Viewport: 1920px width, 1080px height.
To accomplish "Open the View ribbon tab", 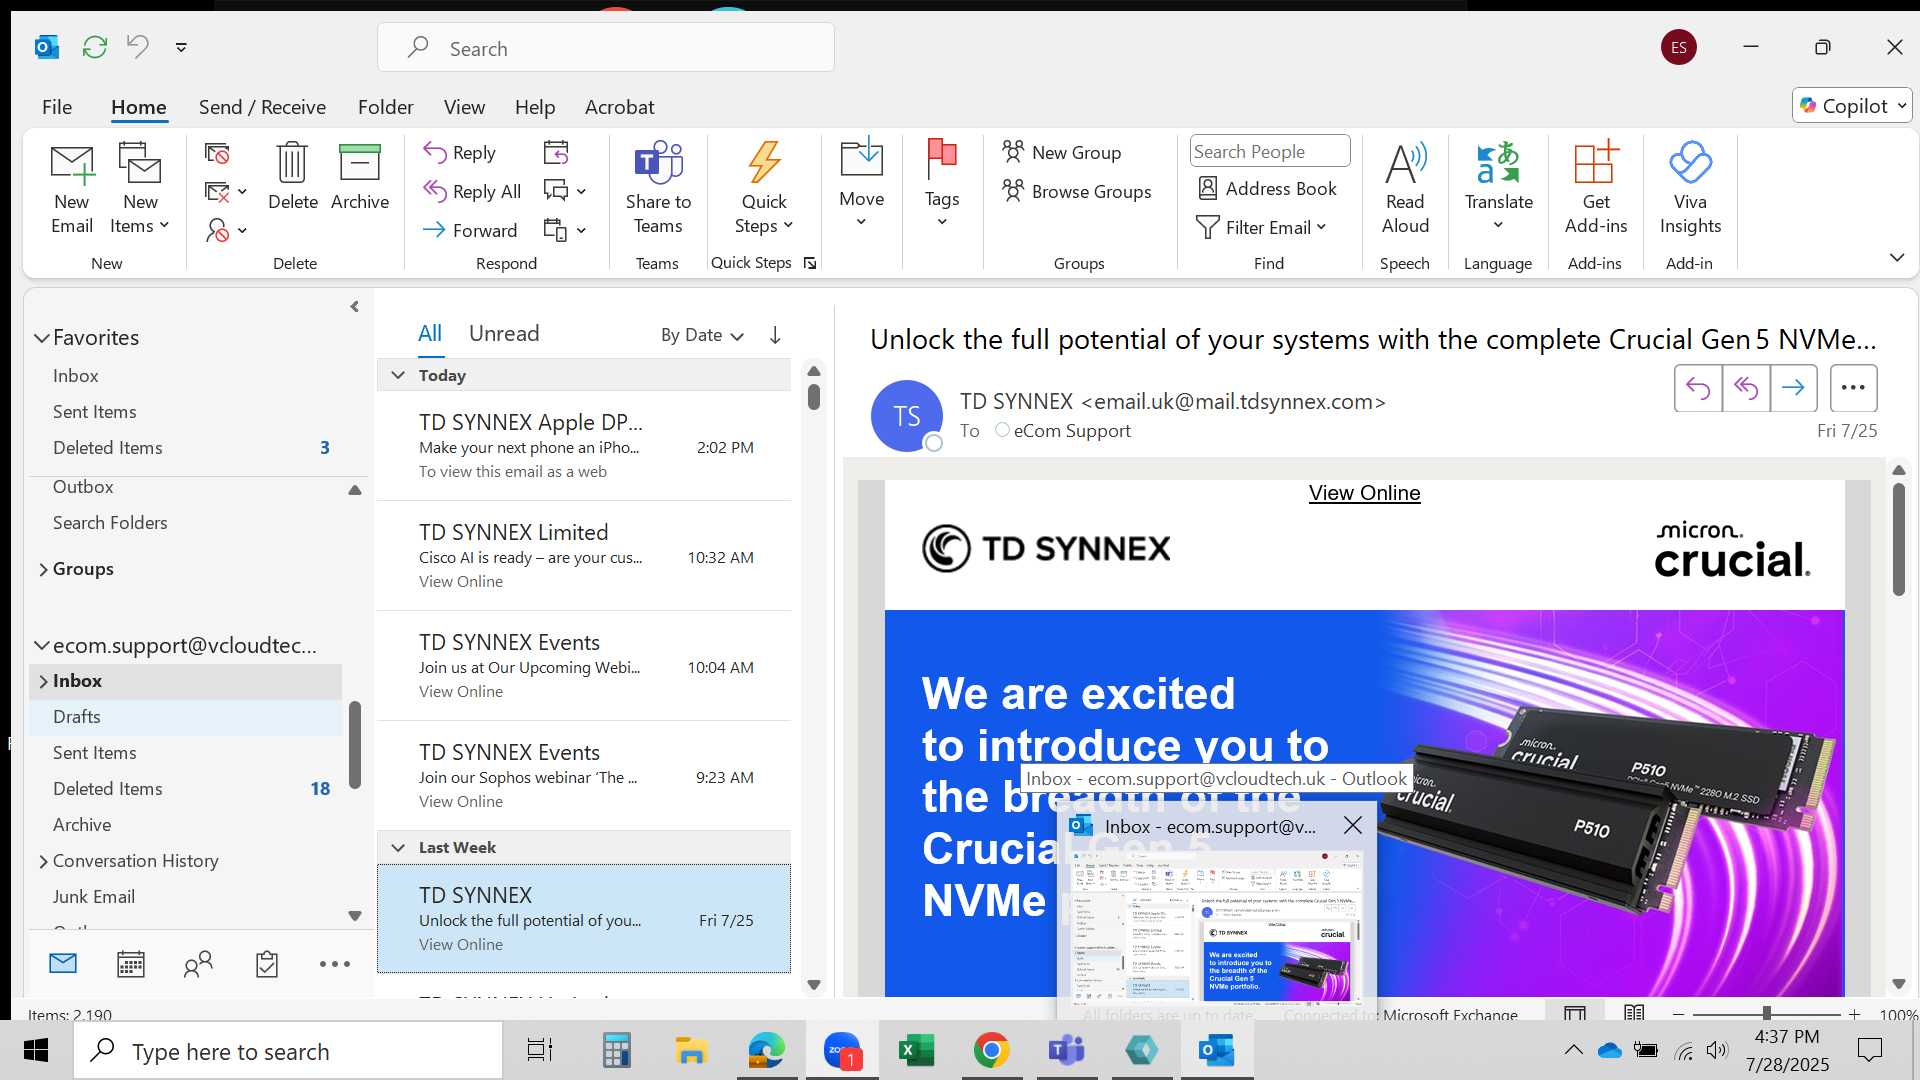I will [x=464, y=107].
